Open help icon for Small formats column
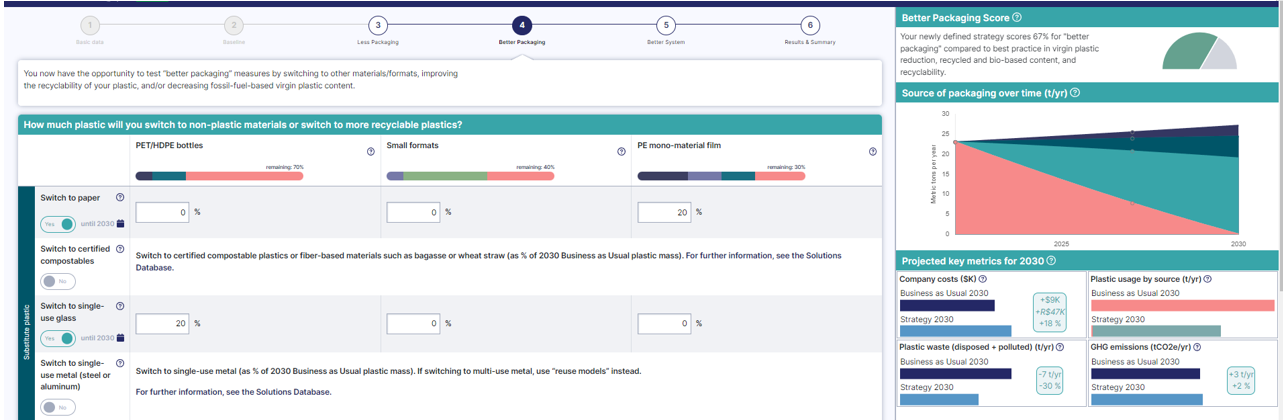 pyautogui.click(x=622, y=152)
